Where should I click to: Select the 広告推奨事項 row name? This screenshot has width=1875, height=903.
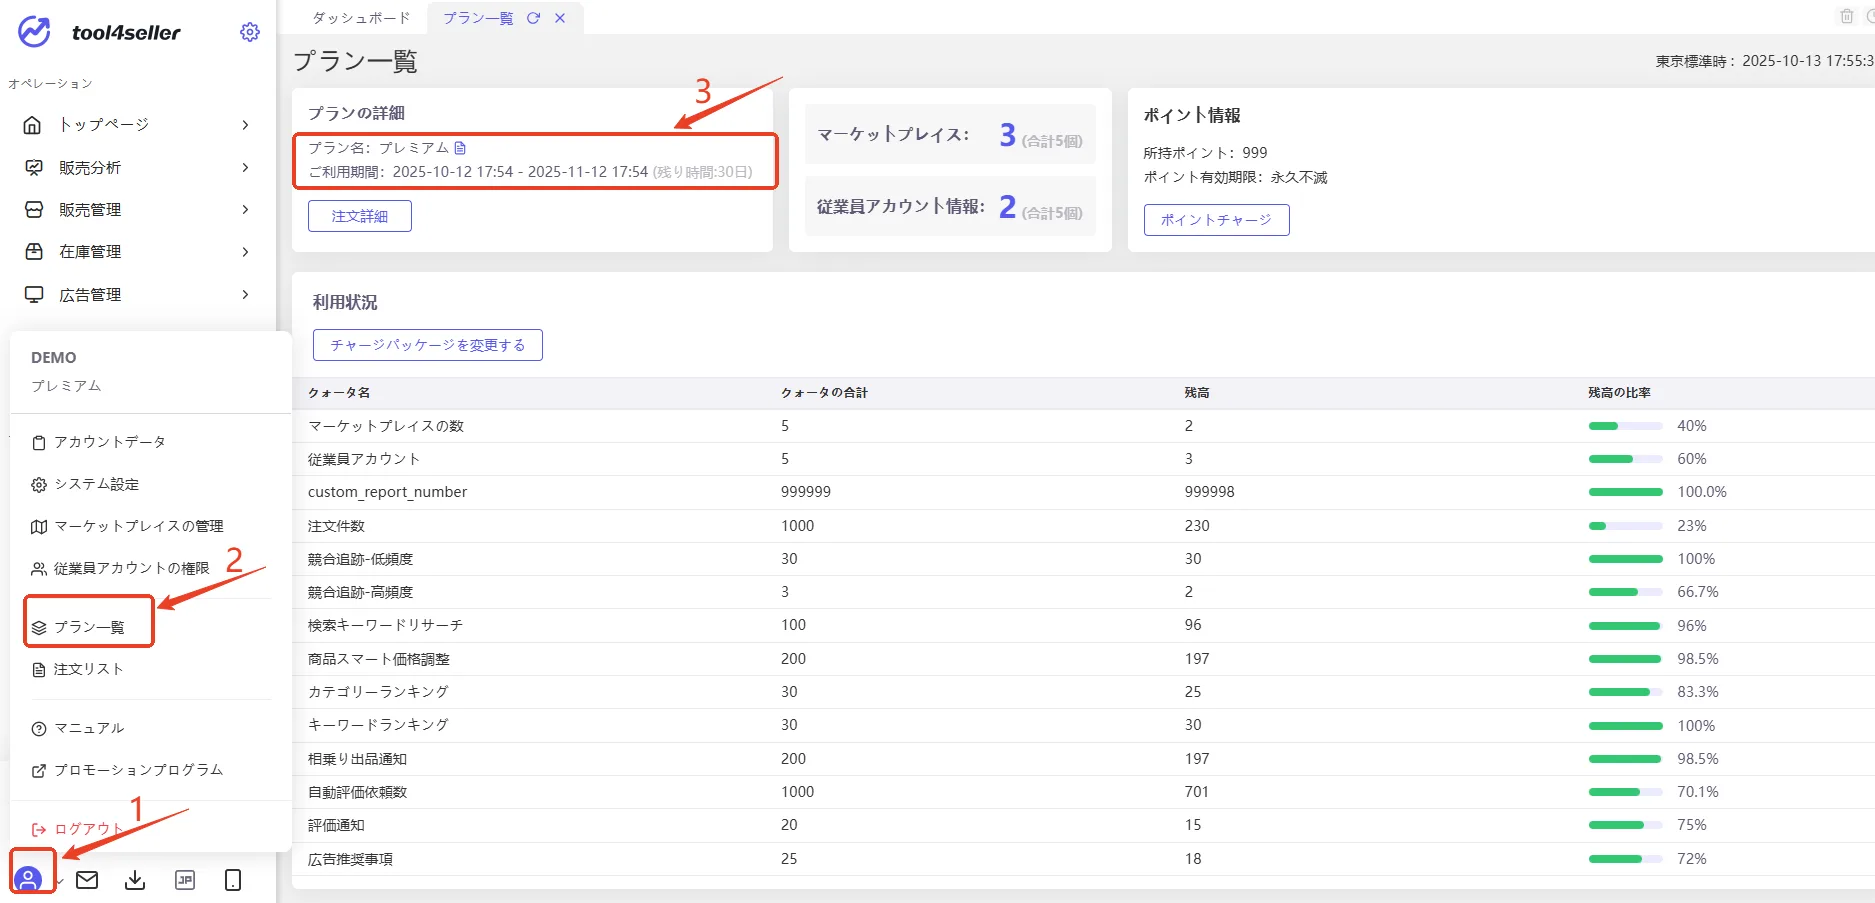click(350, 859)
